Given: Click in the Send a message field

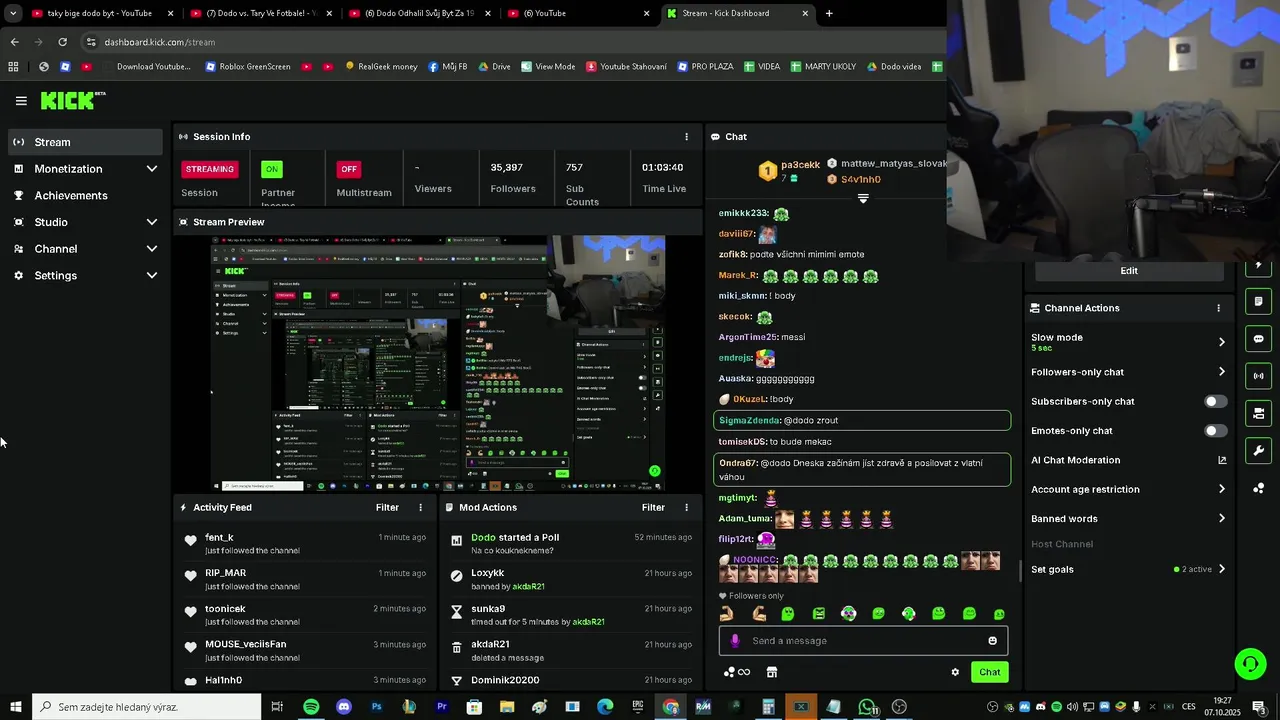Looking at the screenshot, I should click(x=863, y=641).
